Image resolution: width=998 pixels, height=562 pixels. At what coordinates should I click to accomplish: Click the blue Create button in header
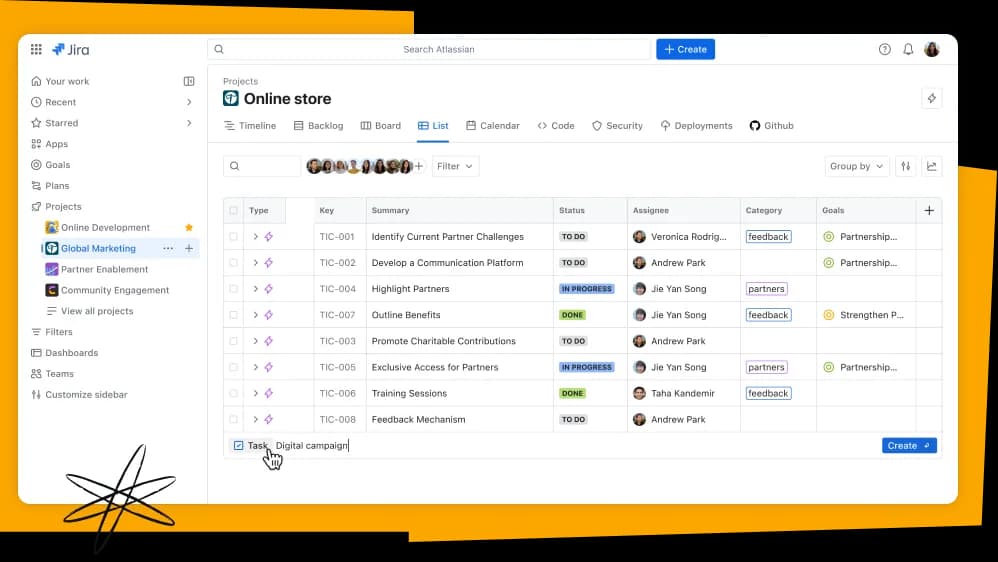(x=685, y=49)
